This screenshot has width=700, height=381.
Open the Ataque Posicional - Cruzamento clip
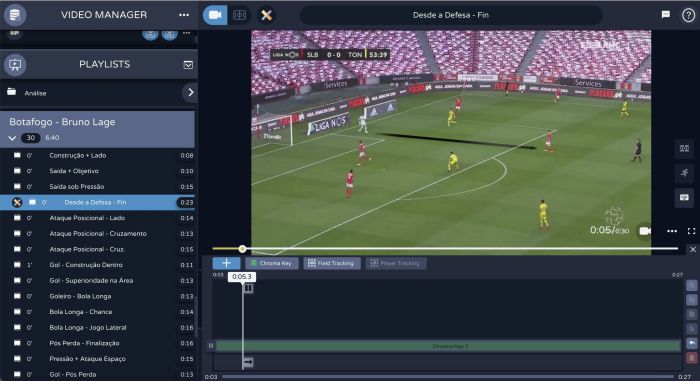click(x=98, y=234)
